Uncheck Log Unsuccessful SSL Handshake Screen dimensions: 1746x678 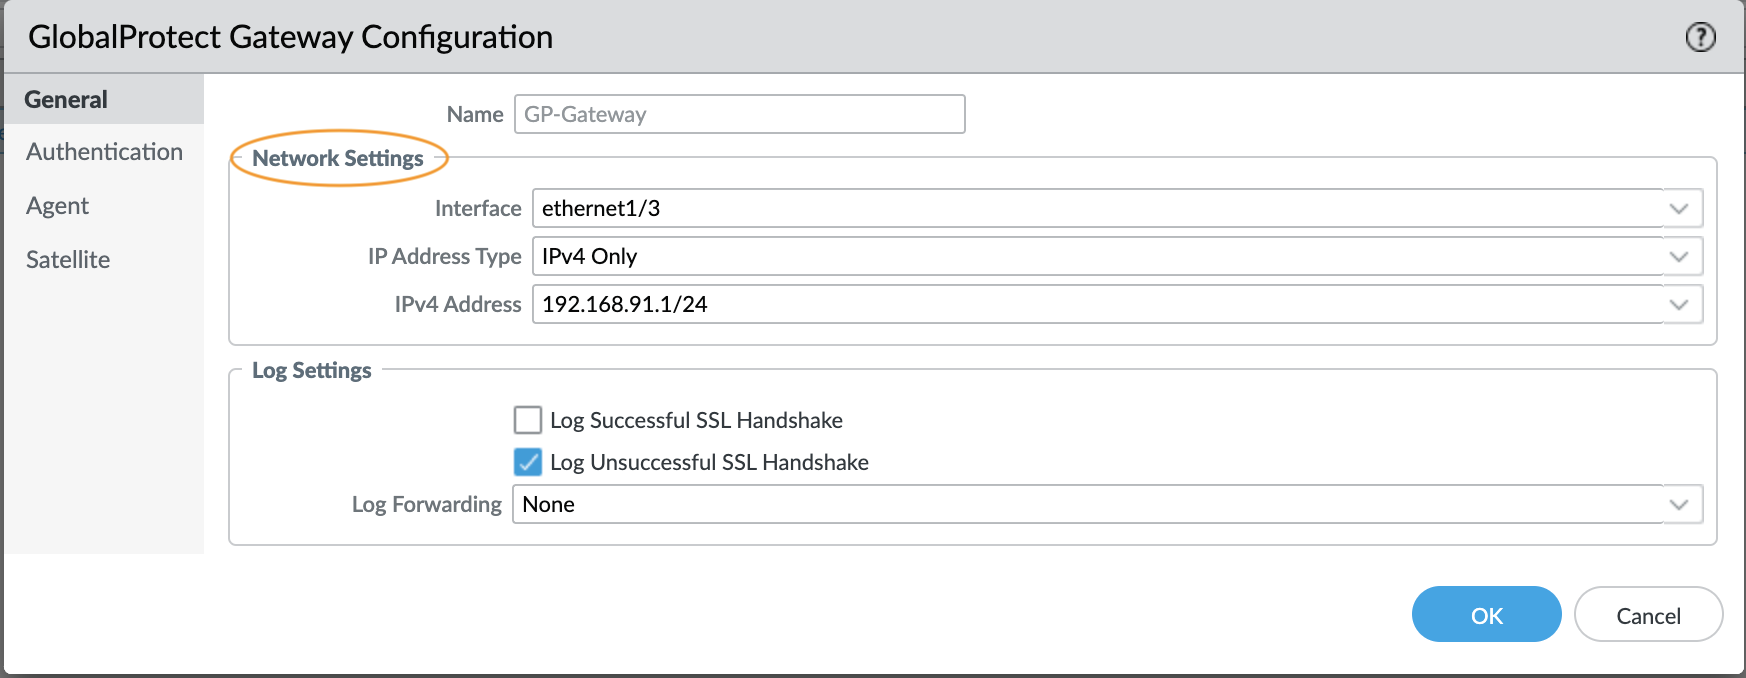click(528, 461)
